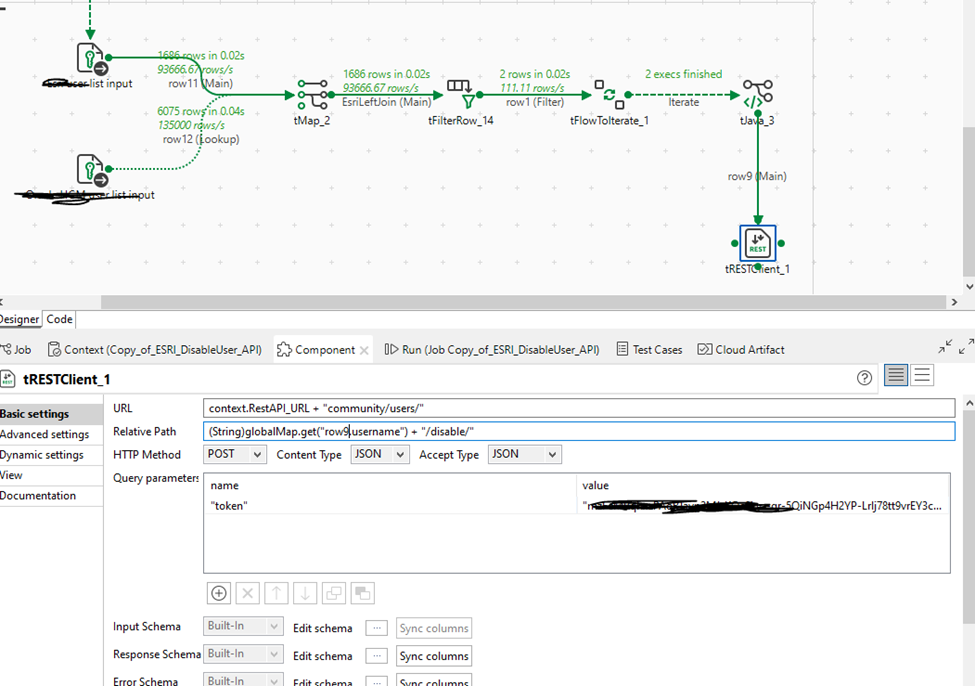
Task: Open the Input Schema Built-In dropdown
Action: point(242,626)
